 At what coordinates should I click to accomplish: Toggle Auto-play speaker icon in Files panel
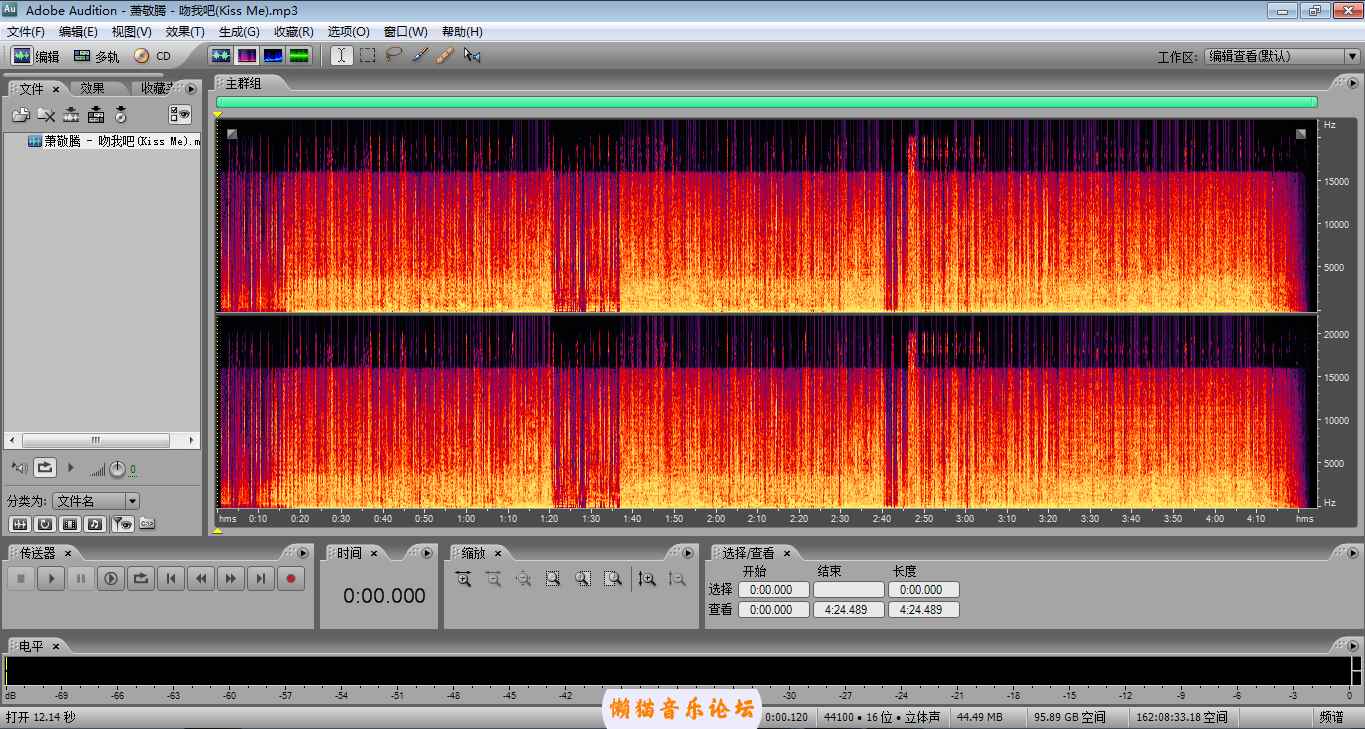[20, 467]
